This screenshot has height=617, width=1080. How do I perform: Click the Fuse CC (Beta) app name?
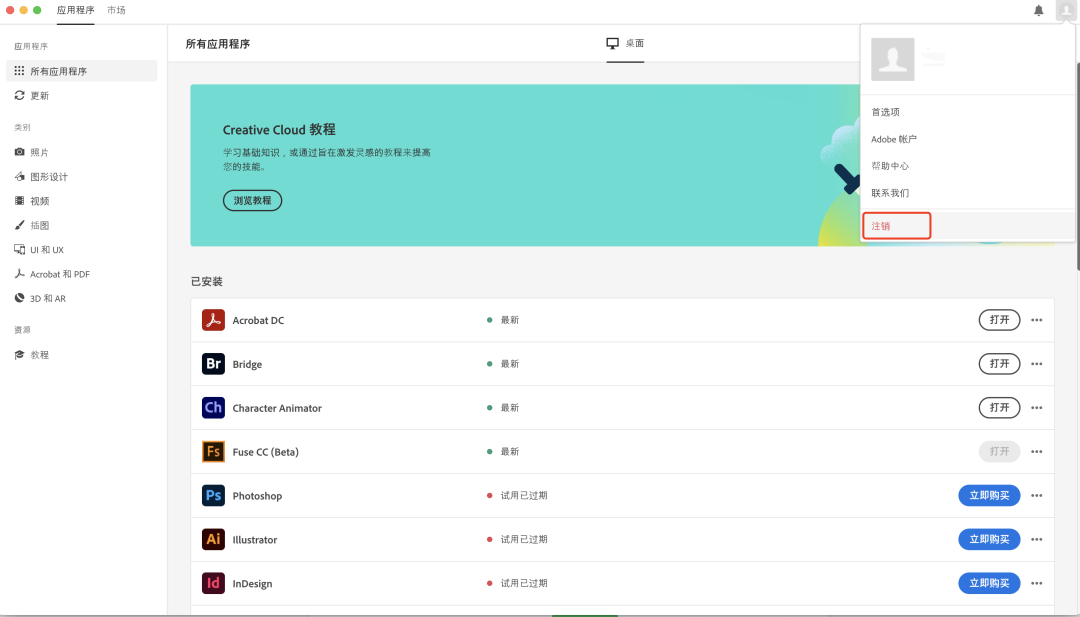tap(265, 452)
